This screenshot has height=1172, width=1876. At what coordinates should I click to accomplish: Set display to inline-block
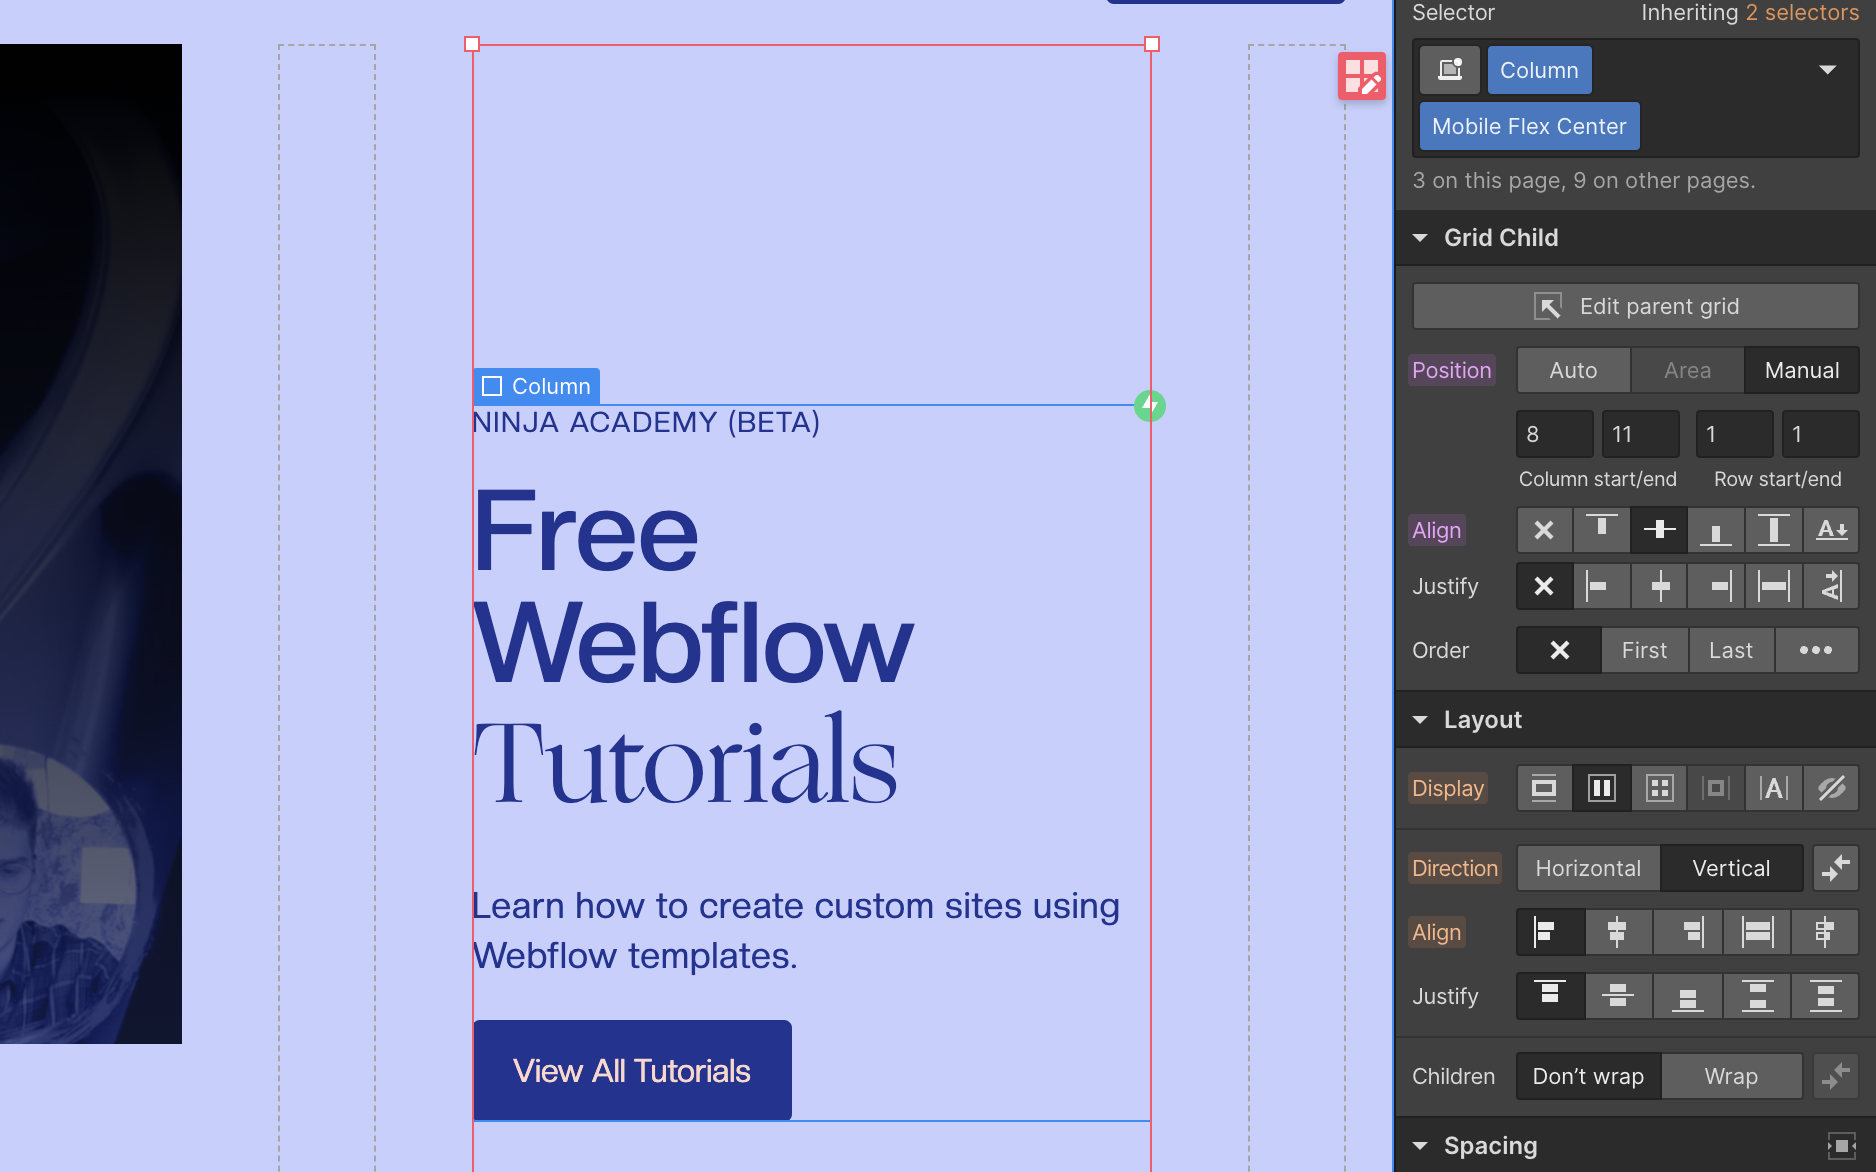pyautogui.click(x=1716, y=788)
